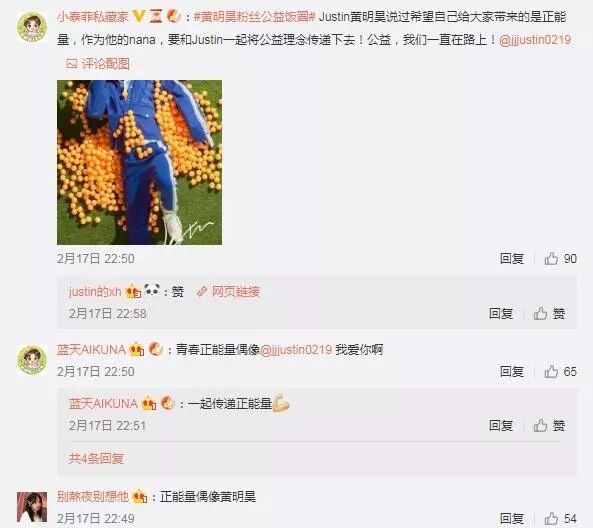593x528 pixels.
Task: Open 别熬夜别想他's profile photo
Action: tap(32, 507)
